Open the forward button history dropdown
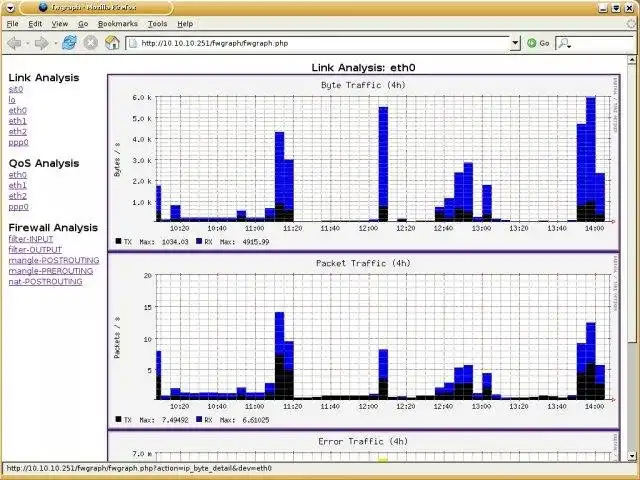Viewport: 640px width, 480px height. pos(55,43)
